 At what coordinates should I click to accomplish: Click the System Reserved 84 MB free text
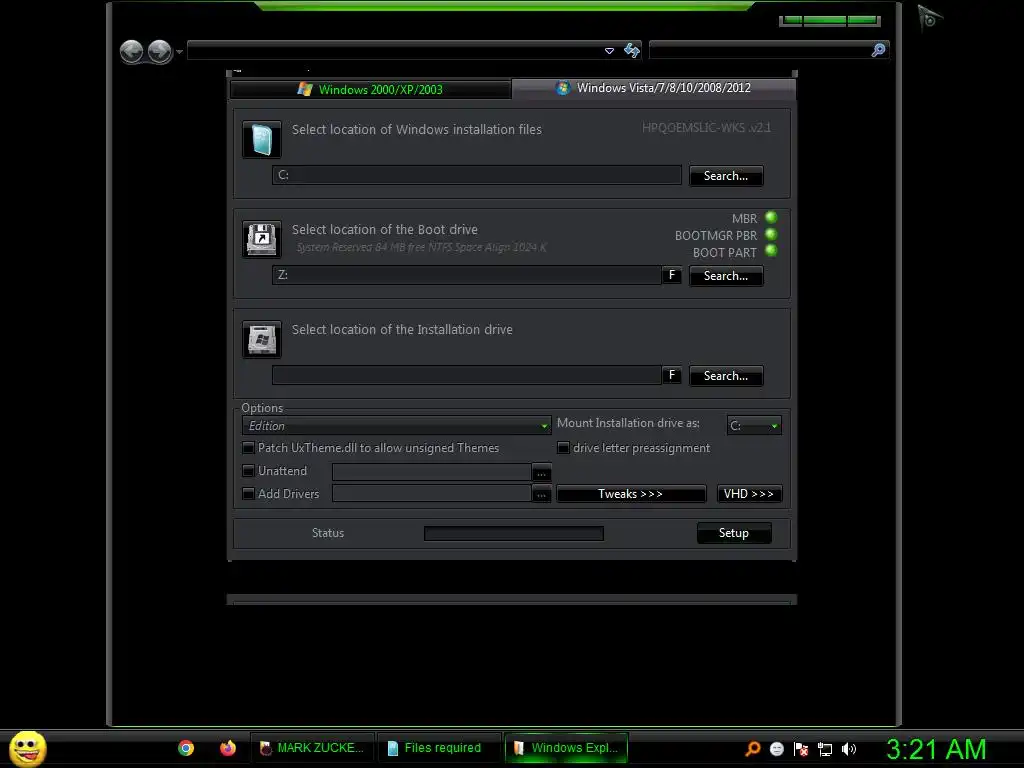pos(421,247)
